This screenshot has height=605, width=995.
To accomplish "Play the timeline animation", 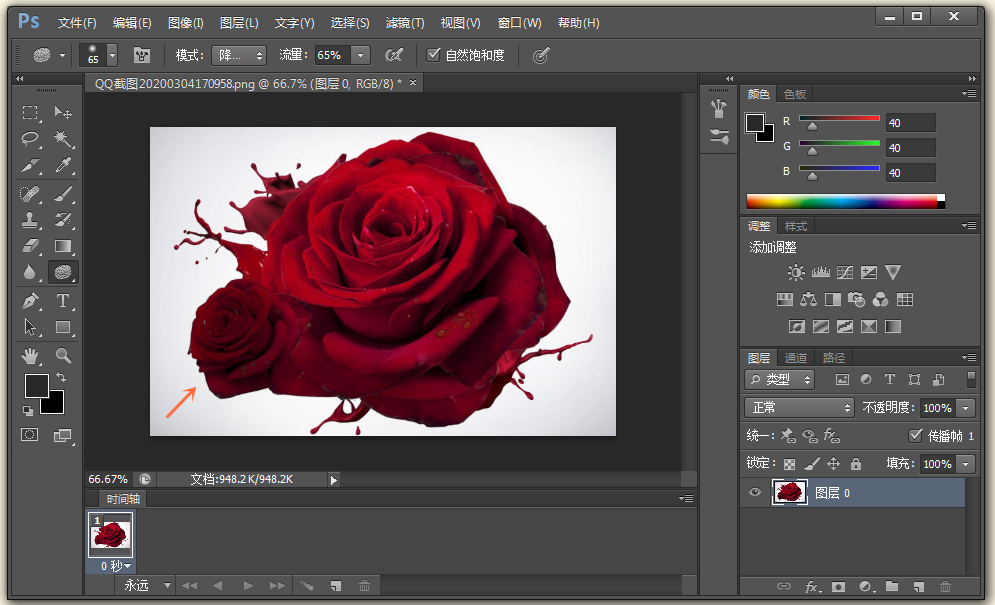I will pyautogui.click(x=248, y=586).
